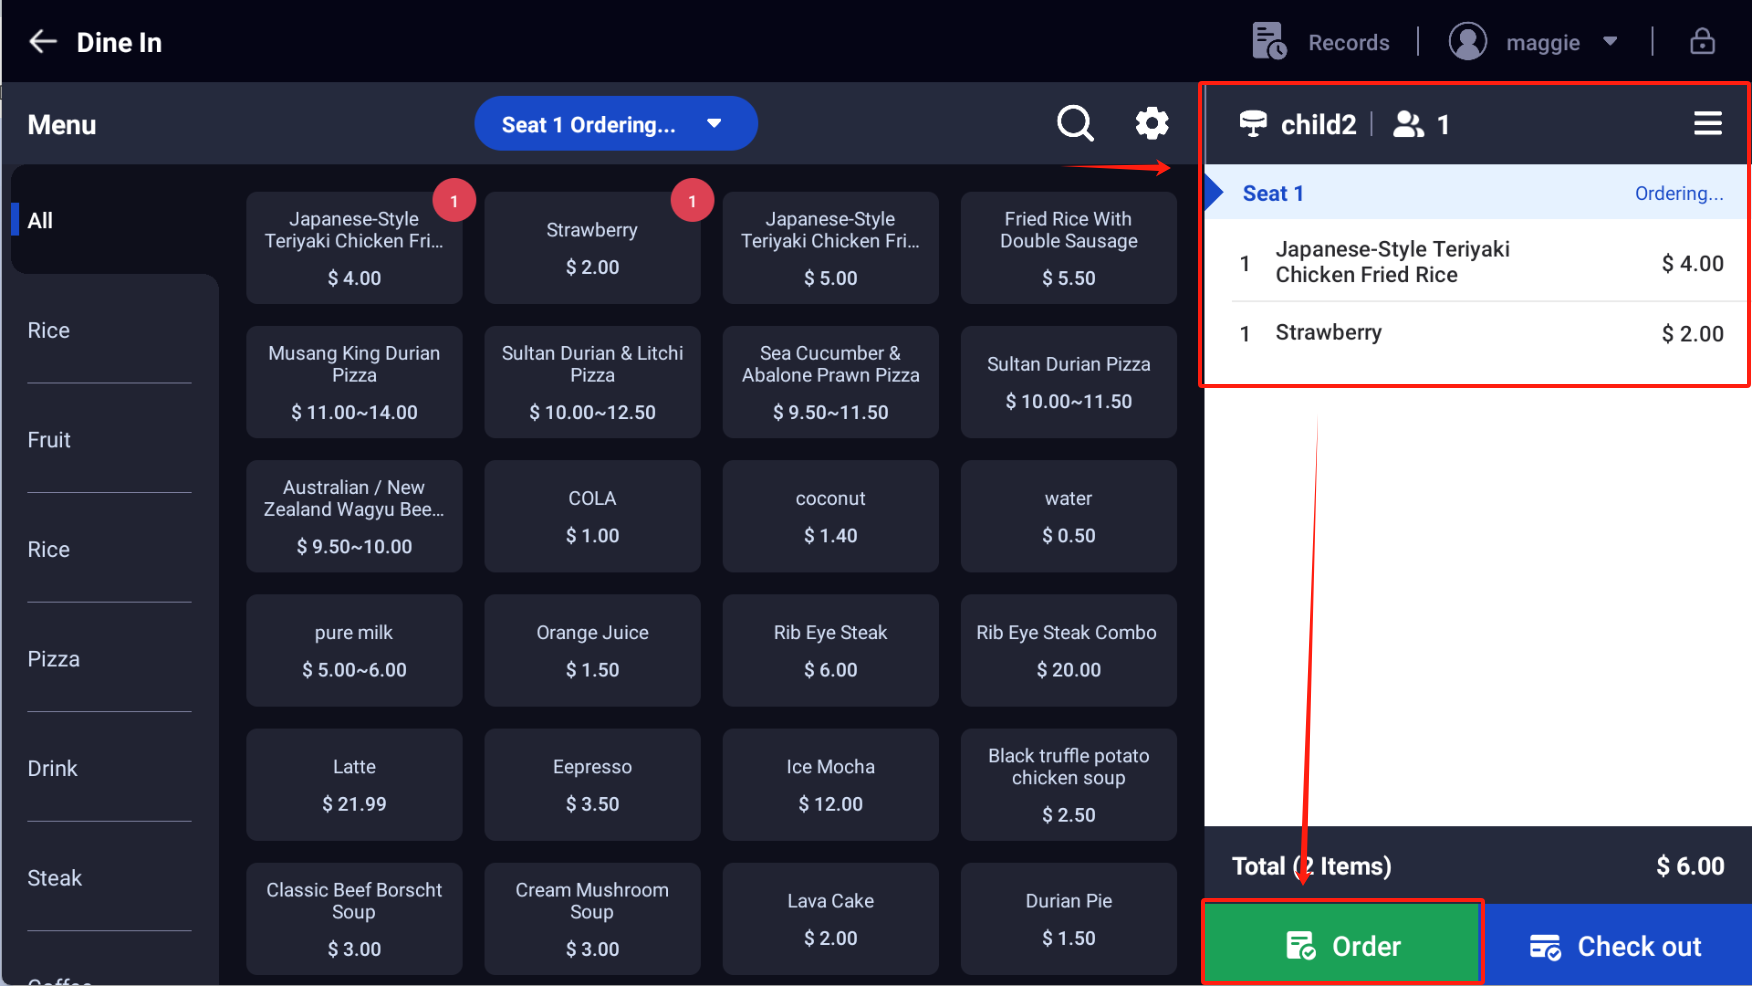
Task: Click the hamburger menu in the order panel
Action: click(1708, 123)
